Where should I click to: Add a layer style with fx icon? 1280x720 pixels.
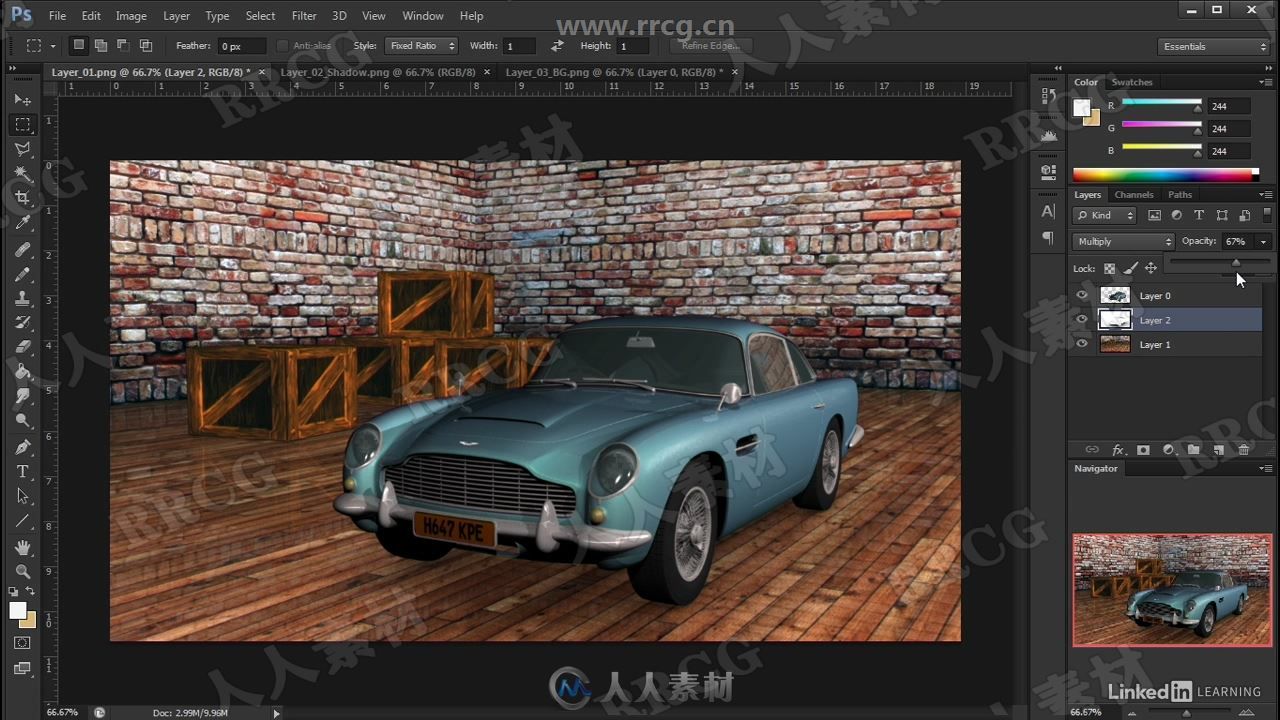pyautogui.click(x=1118, y=450)
